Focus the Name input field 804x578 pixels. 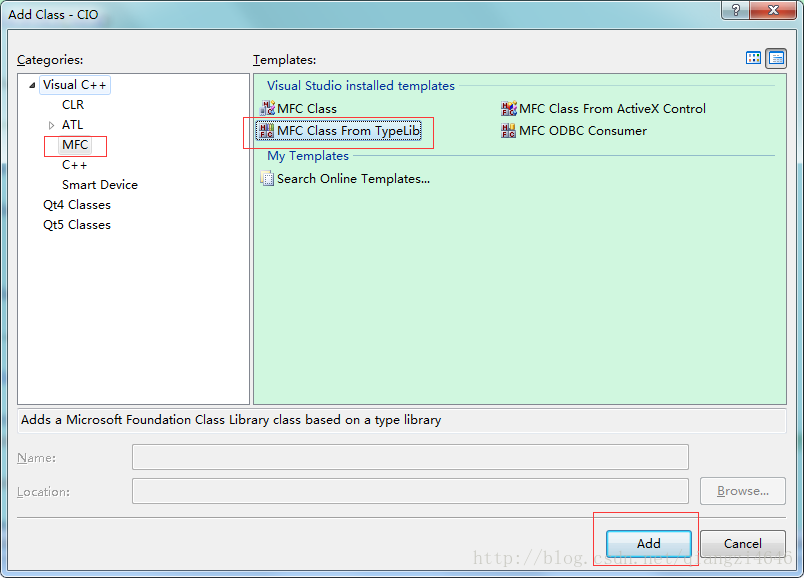tap(410, 457)
